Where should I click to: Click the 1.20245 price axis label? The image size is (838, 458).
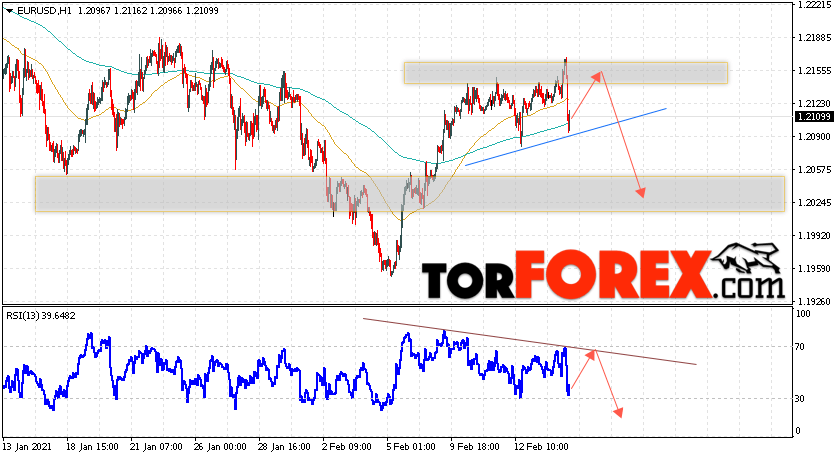(x=814, y=203)
